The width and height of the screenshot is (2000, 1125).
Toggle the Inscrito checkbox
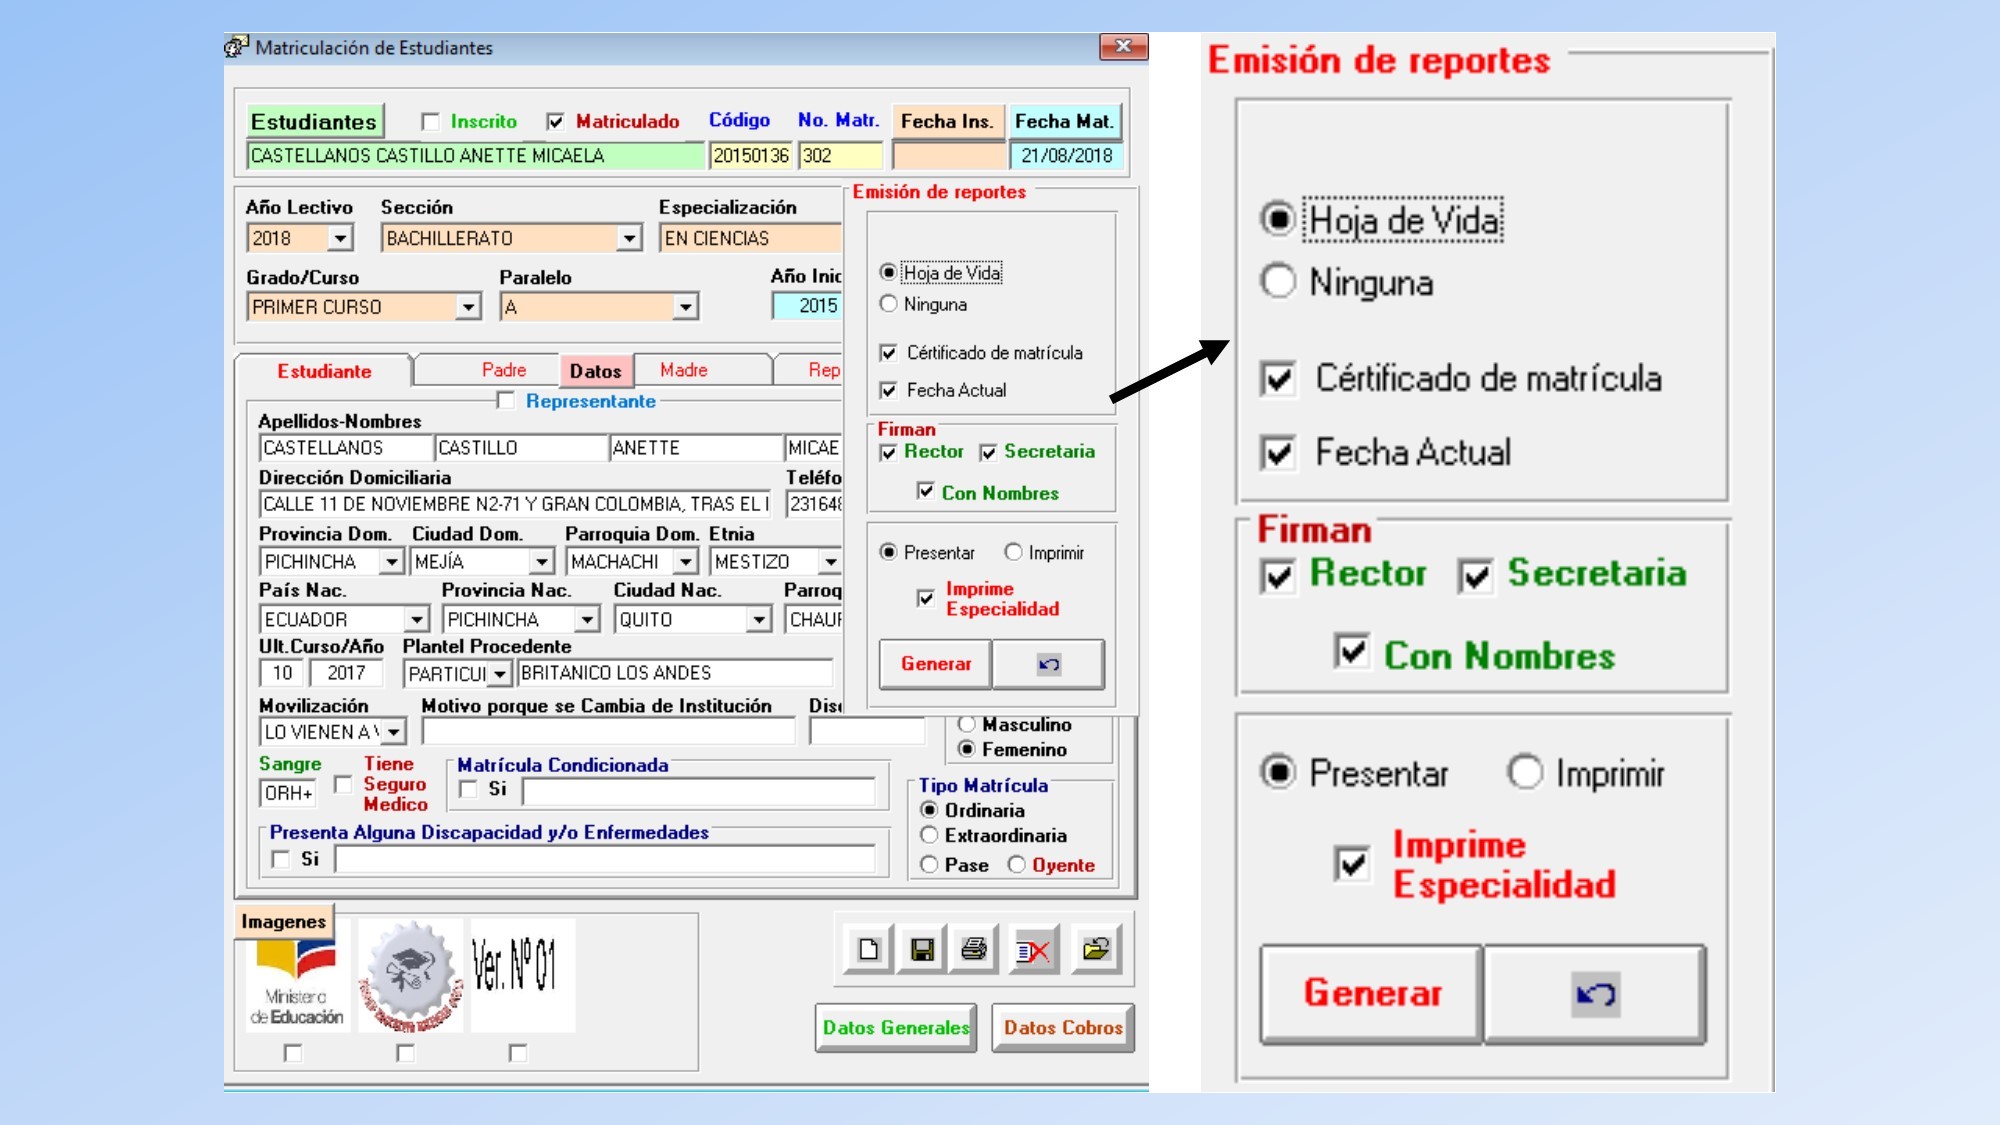coord(431,122)
